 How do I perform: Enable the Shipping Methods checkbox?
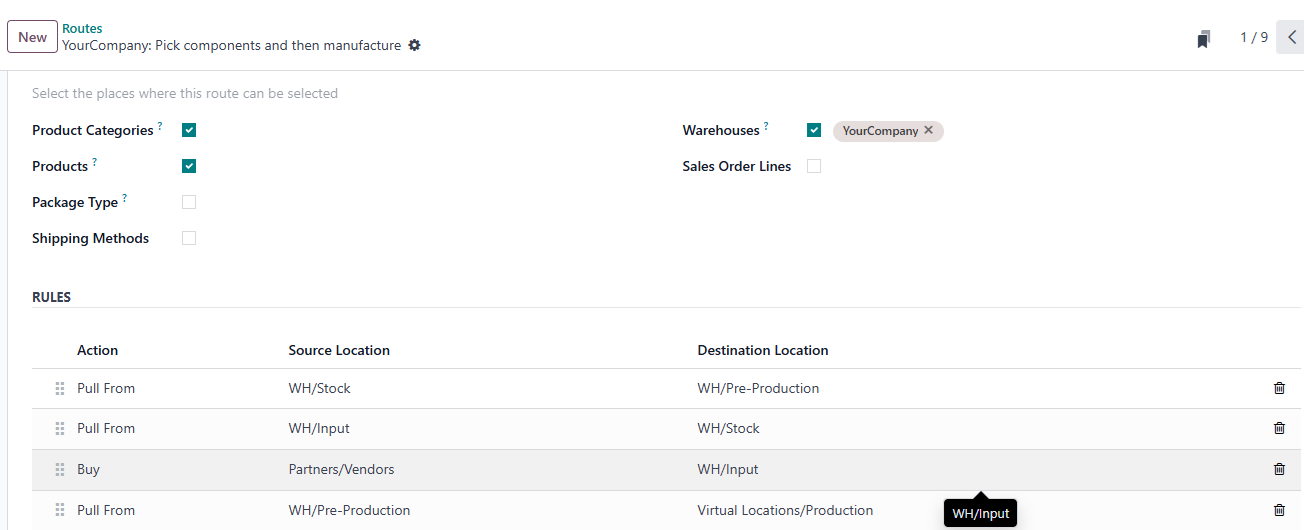click(x=189, y=238)
